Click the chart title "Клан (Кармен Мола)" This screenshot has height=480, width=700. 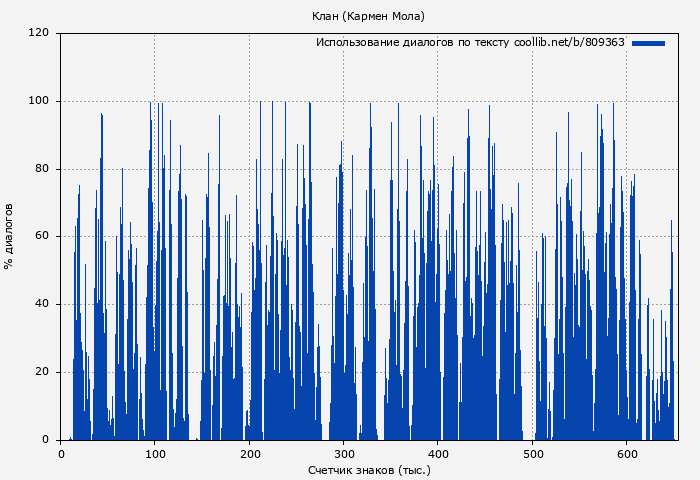(368, 16)
